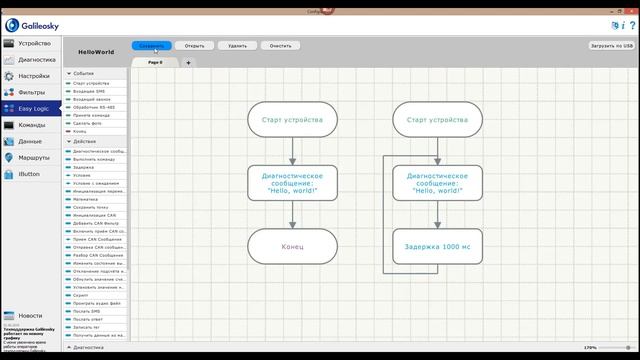This screenshot has height=360, width=640.
Task: Click the language icon at top right
Action: point(615,25)
